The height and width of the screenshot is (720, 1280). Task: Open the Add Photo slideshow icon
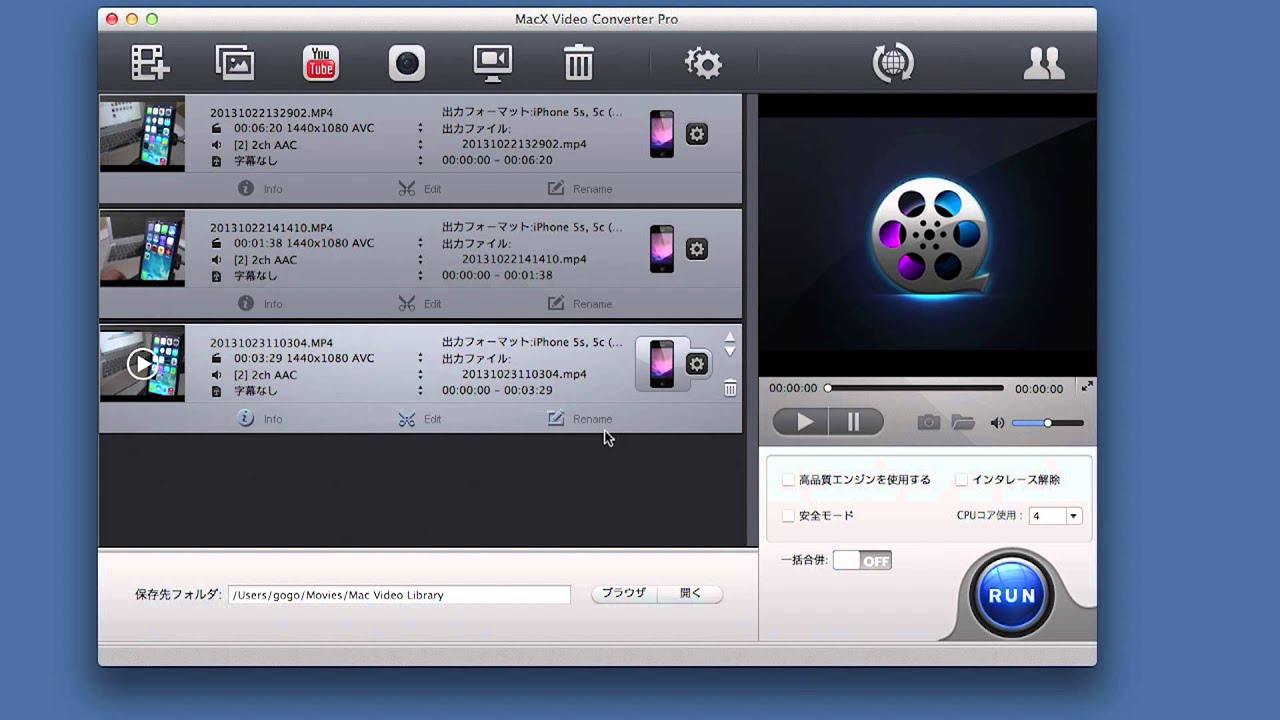235,63
